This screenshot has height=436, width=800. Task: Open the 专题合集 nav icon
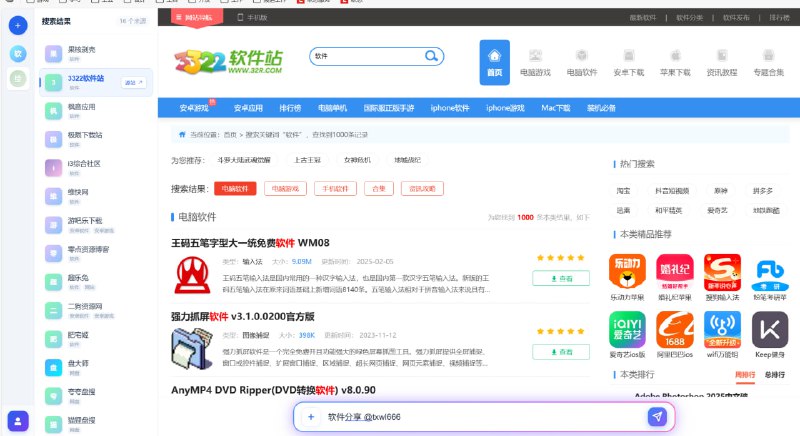coord(768,63)
